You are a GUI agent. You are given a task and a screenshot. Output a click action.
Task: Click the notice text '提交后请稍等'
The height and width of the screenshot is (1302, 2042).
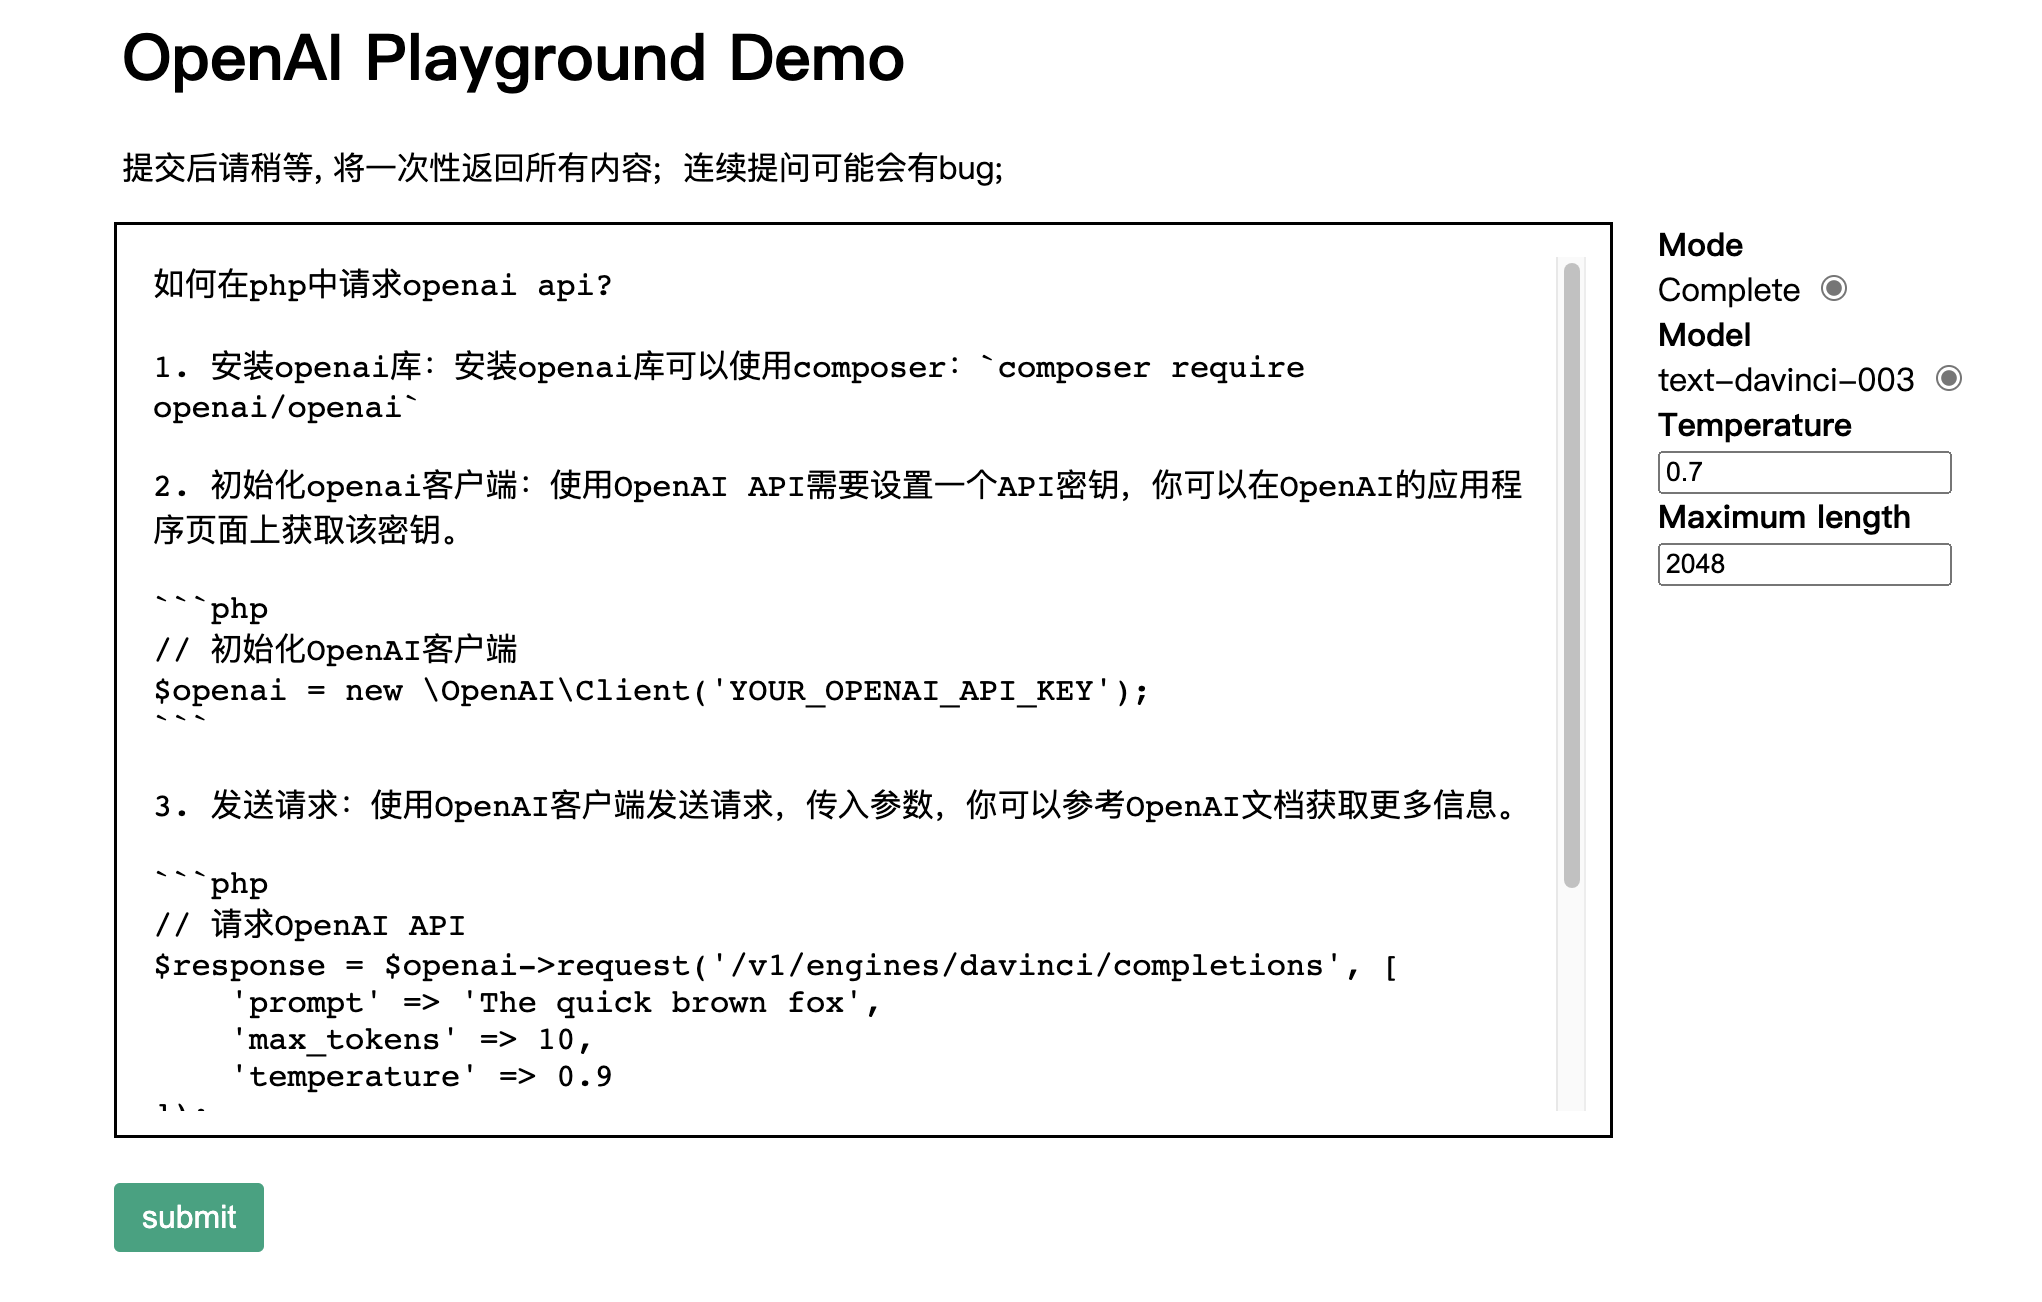click(219, 168)
